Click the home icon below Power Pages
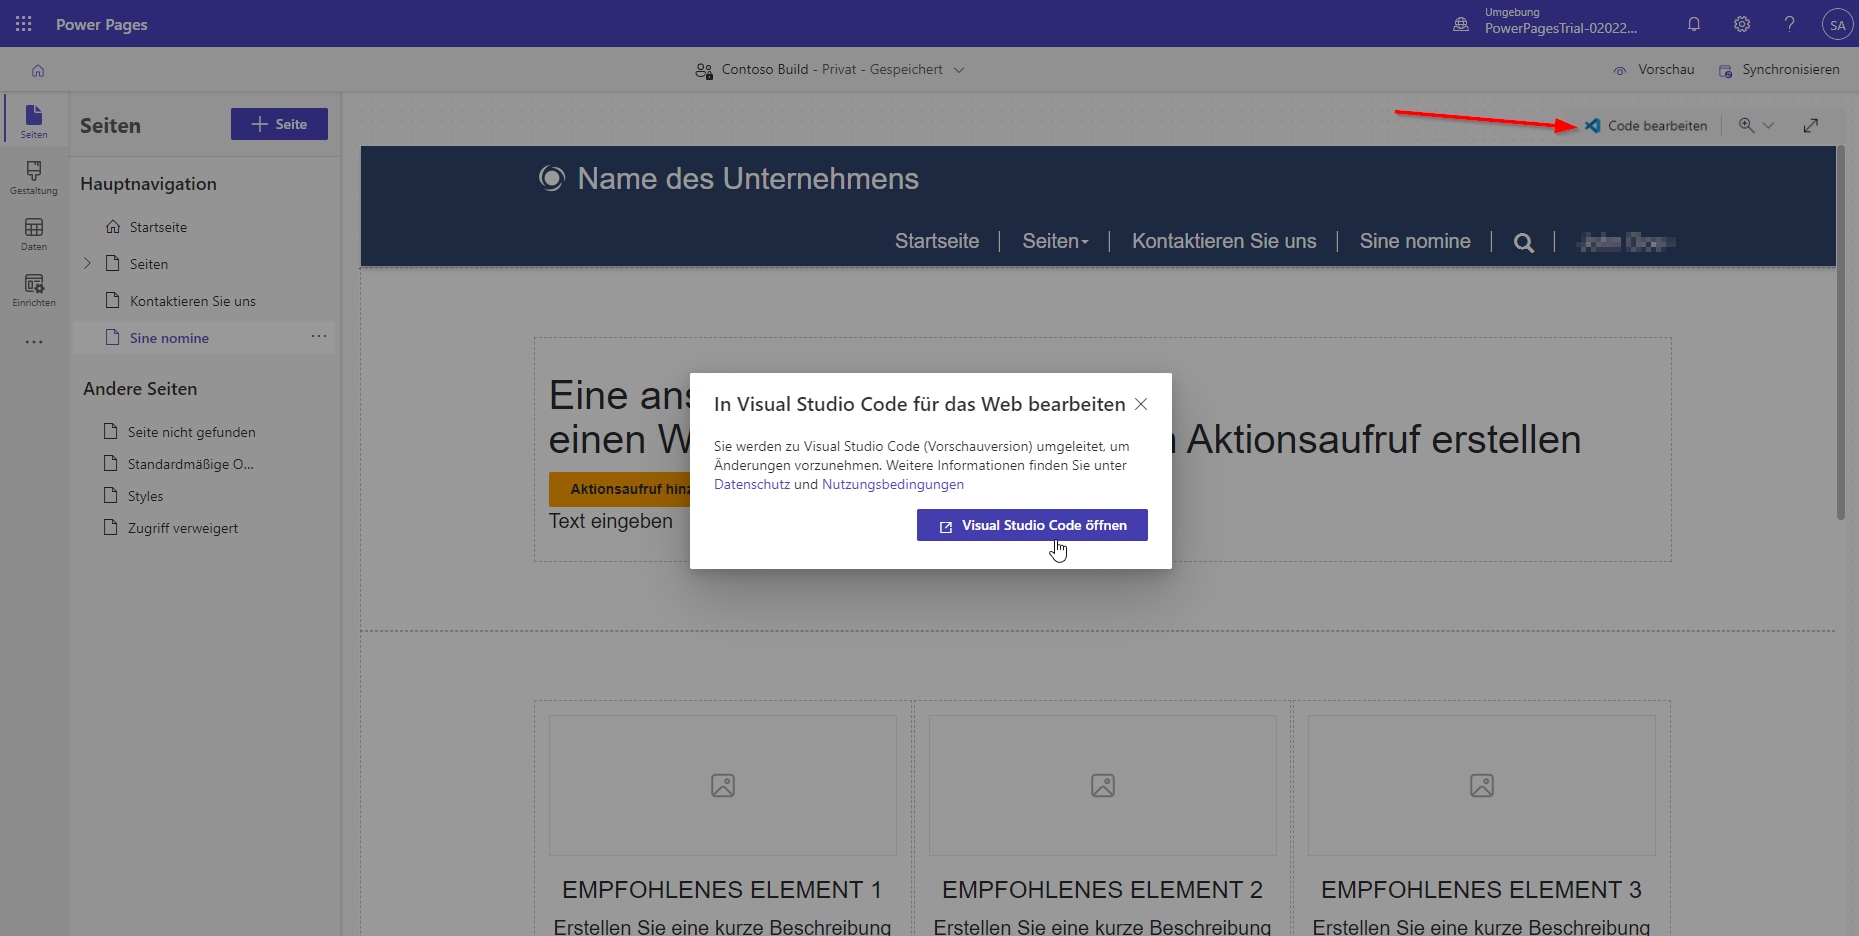Image resolution: width=1859 pixels, height=936 pixels. coord(38,70)
